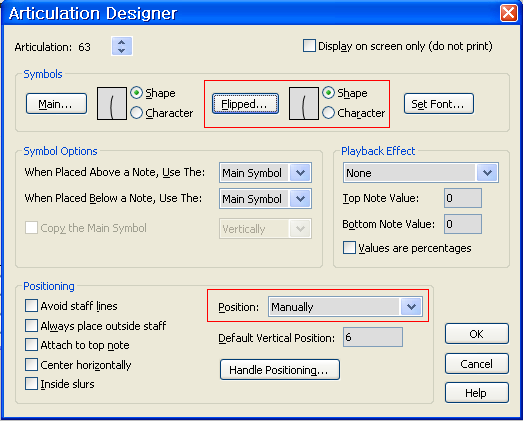The image size is (523, 421).
Task: Click the Articulation number down arrow
Action: (122, 51)
